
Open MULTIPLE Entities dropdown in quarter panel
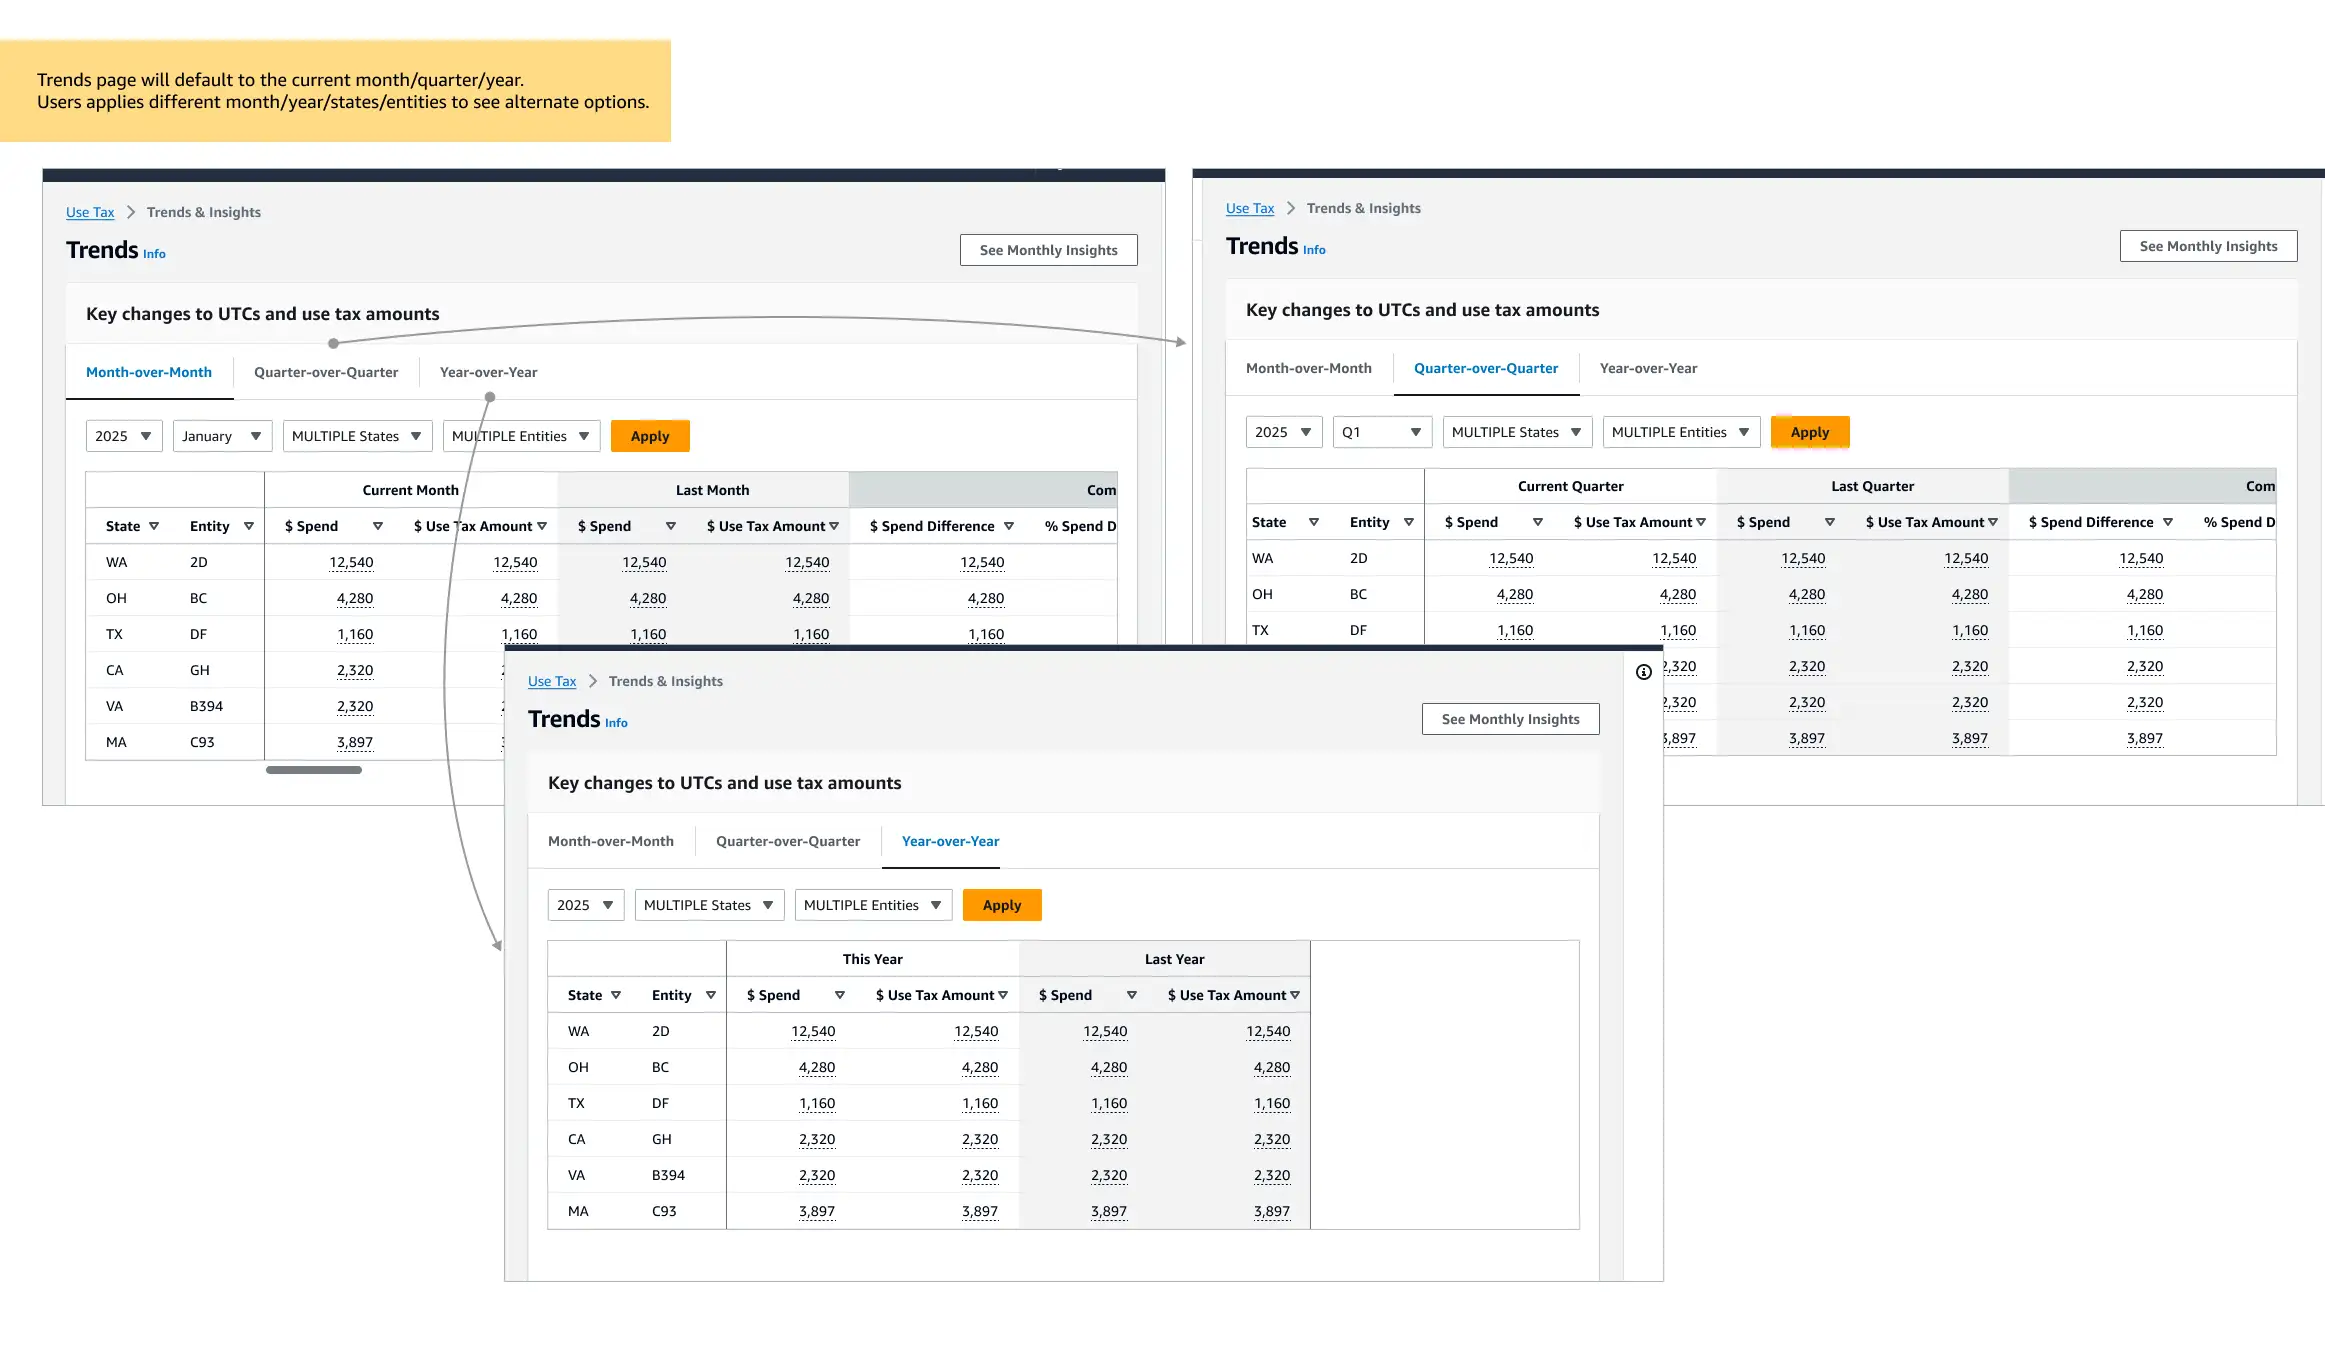(x=1680, y=432)
